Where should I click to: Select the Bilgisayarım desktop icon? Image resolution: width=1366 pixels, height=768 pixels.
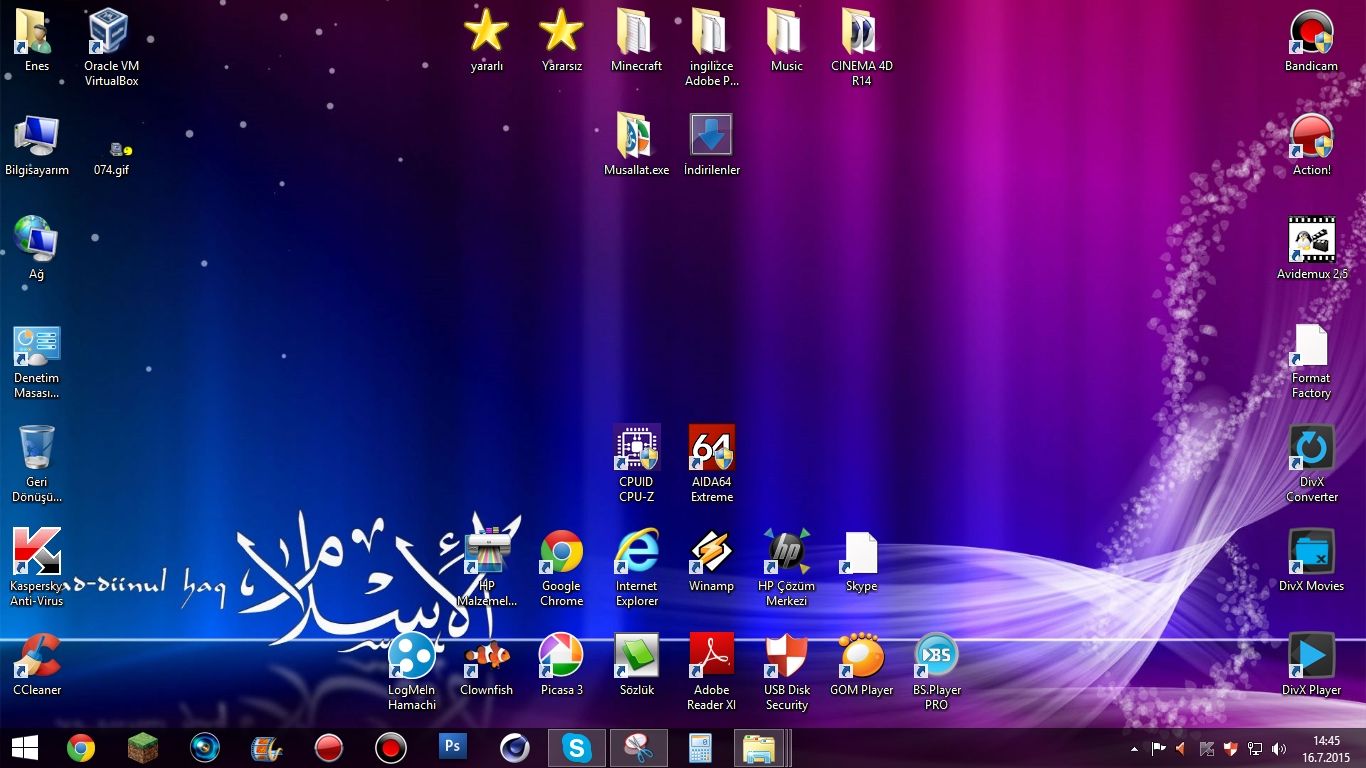coord(37,145)
